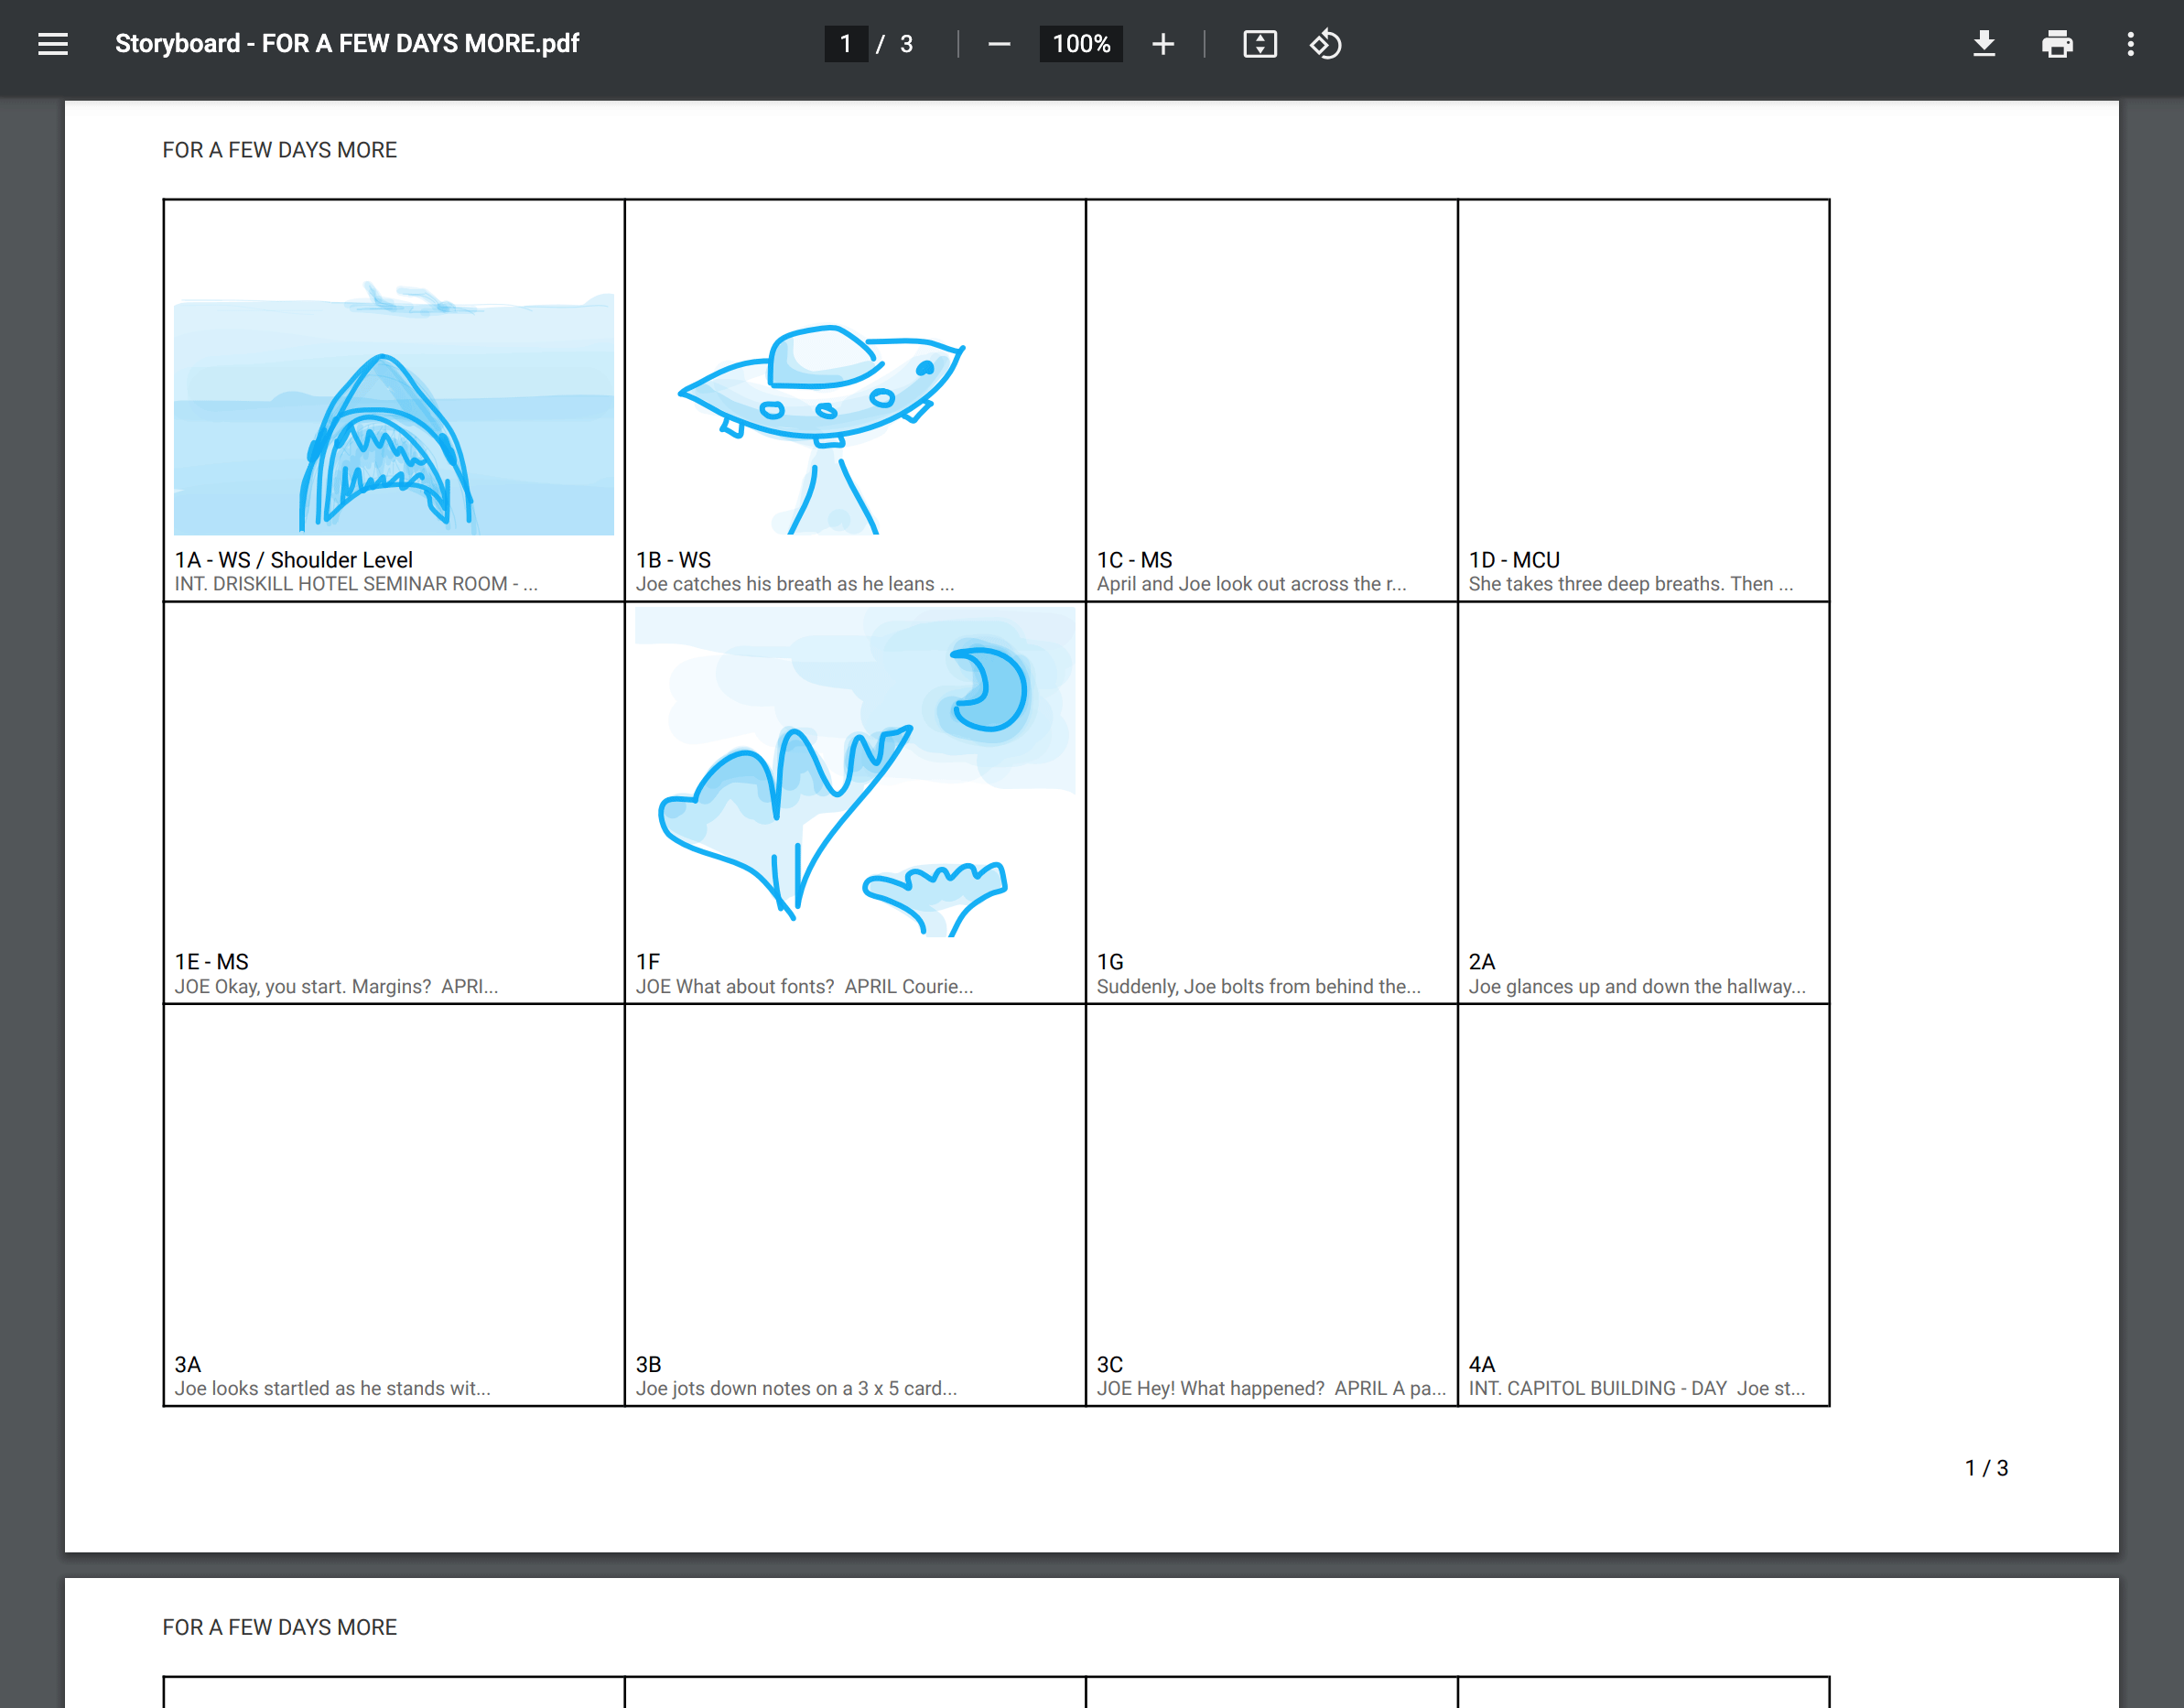Click 'Joe looks startled as he stands' text
The image size is (2184, 1708).
[x=333, y=1388]
